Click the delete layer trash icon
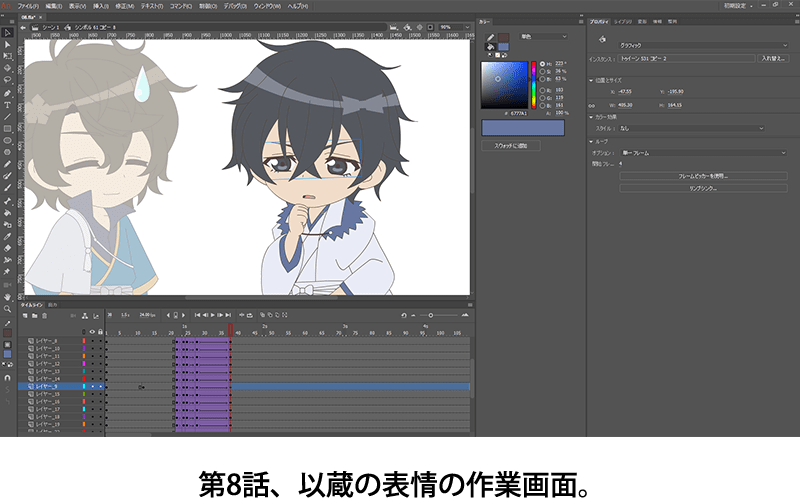Viewport: 800px width, 498px height. click(x=44, y=316)
